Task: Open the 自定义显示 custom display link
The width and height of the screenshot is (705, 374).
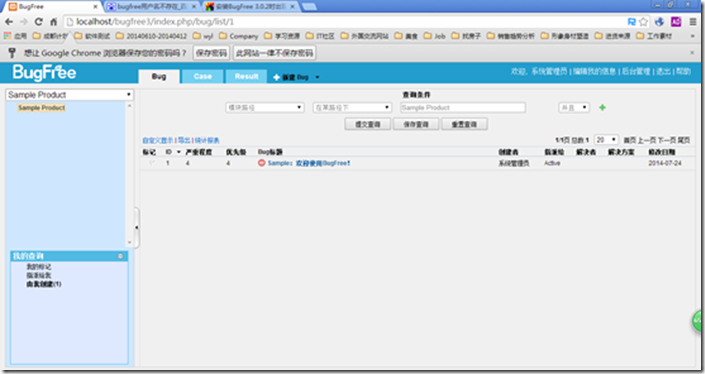Action: tap(158, 140)
